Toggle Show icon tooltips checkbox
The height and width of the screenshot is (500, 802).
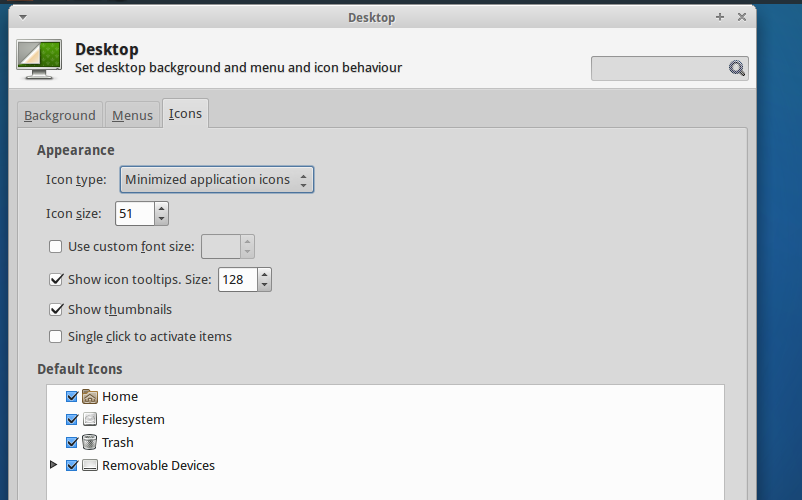coord(56,279)
